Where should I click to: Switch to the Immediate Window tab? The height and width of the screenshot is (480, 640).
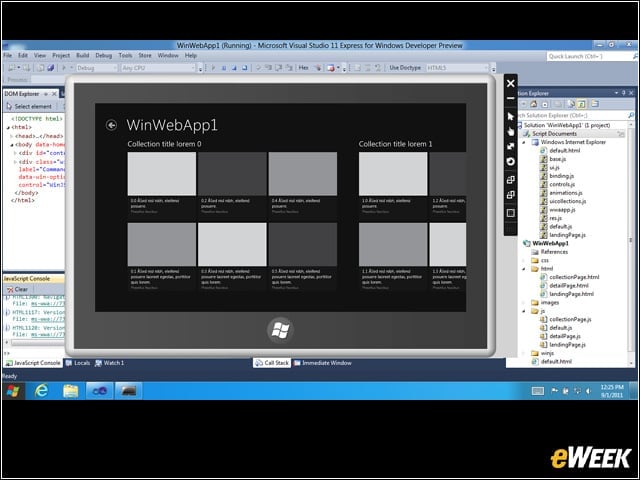[x=322, y=363]
